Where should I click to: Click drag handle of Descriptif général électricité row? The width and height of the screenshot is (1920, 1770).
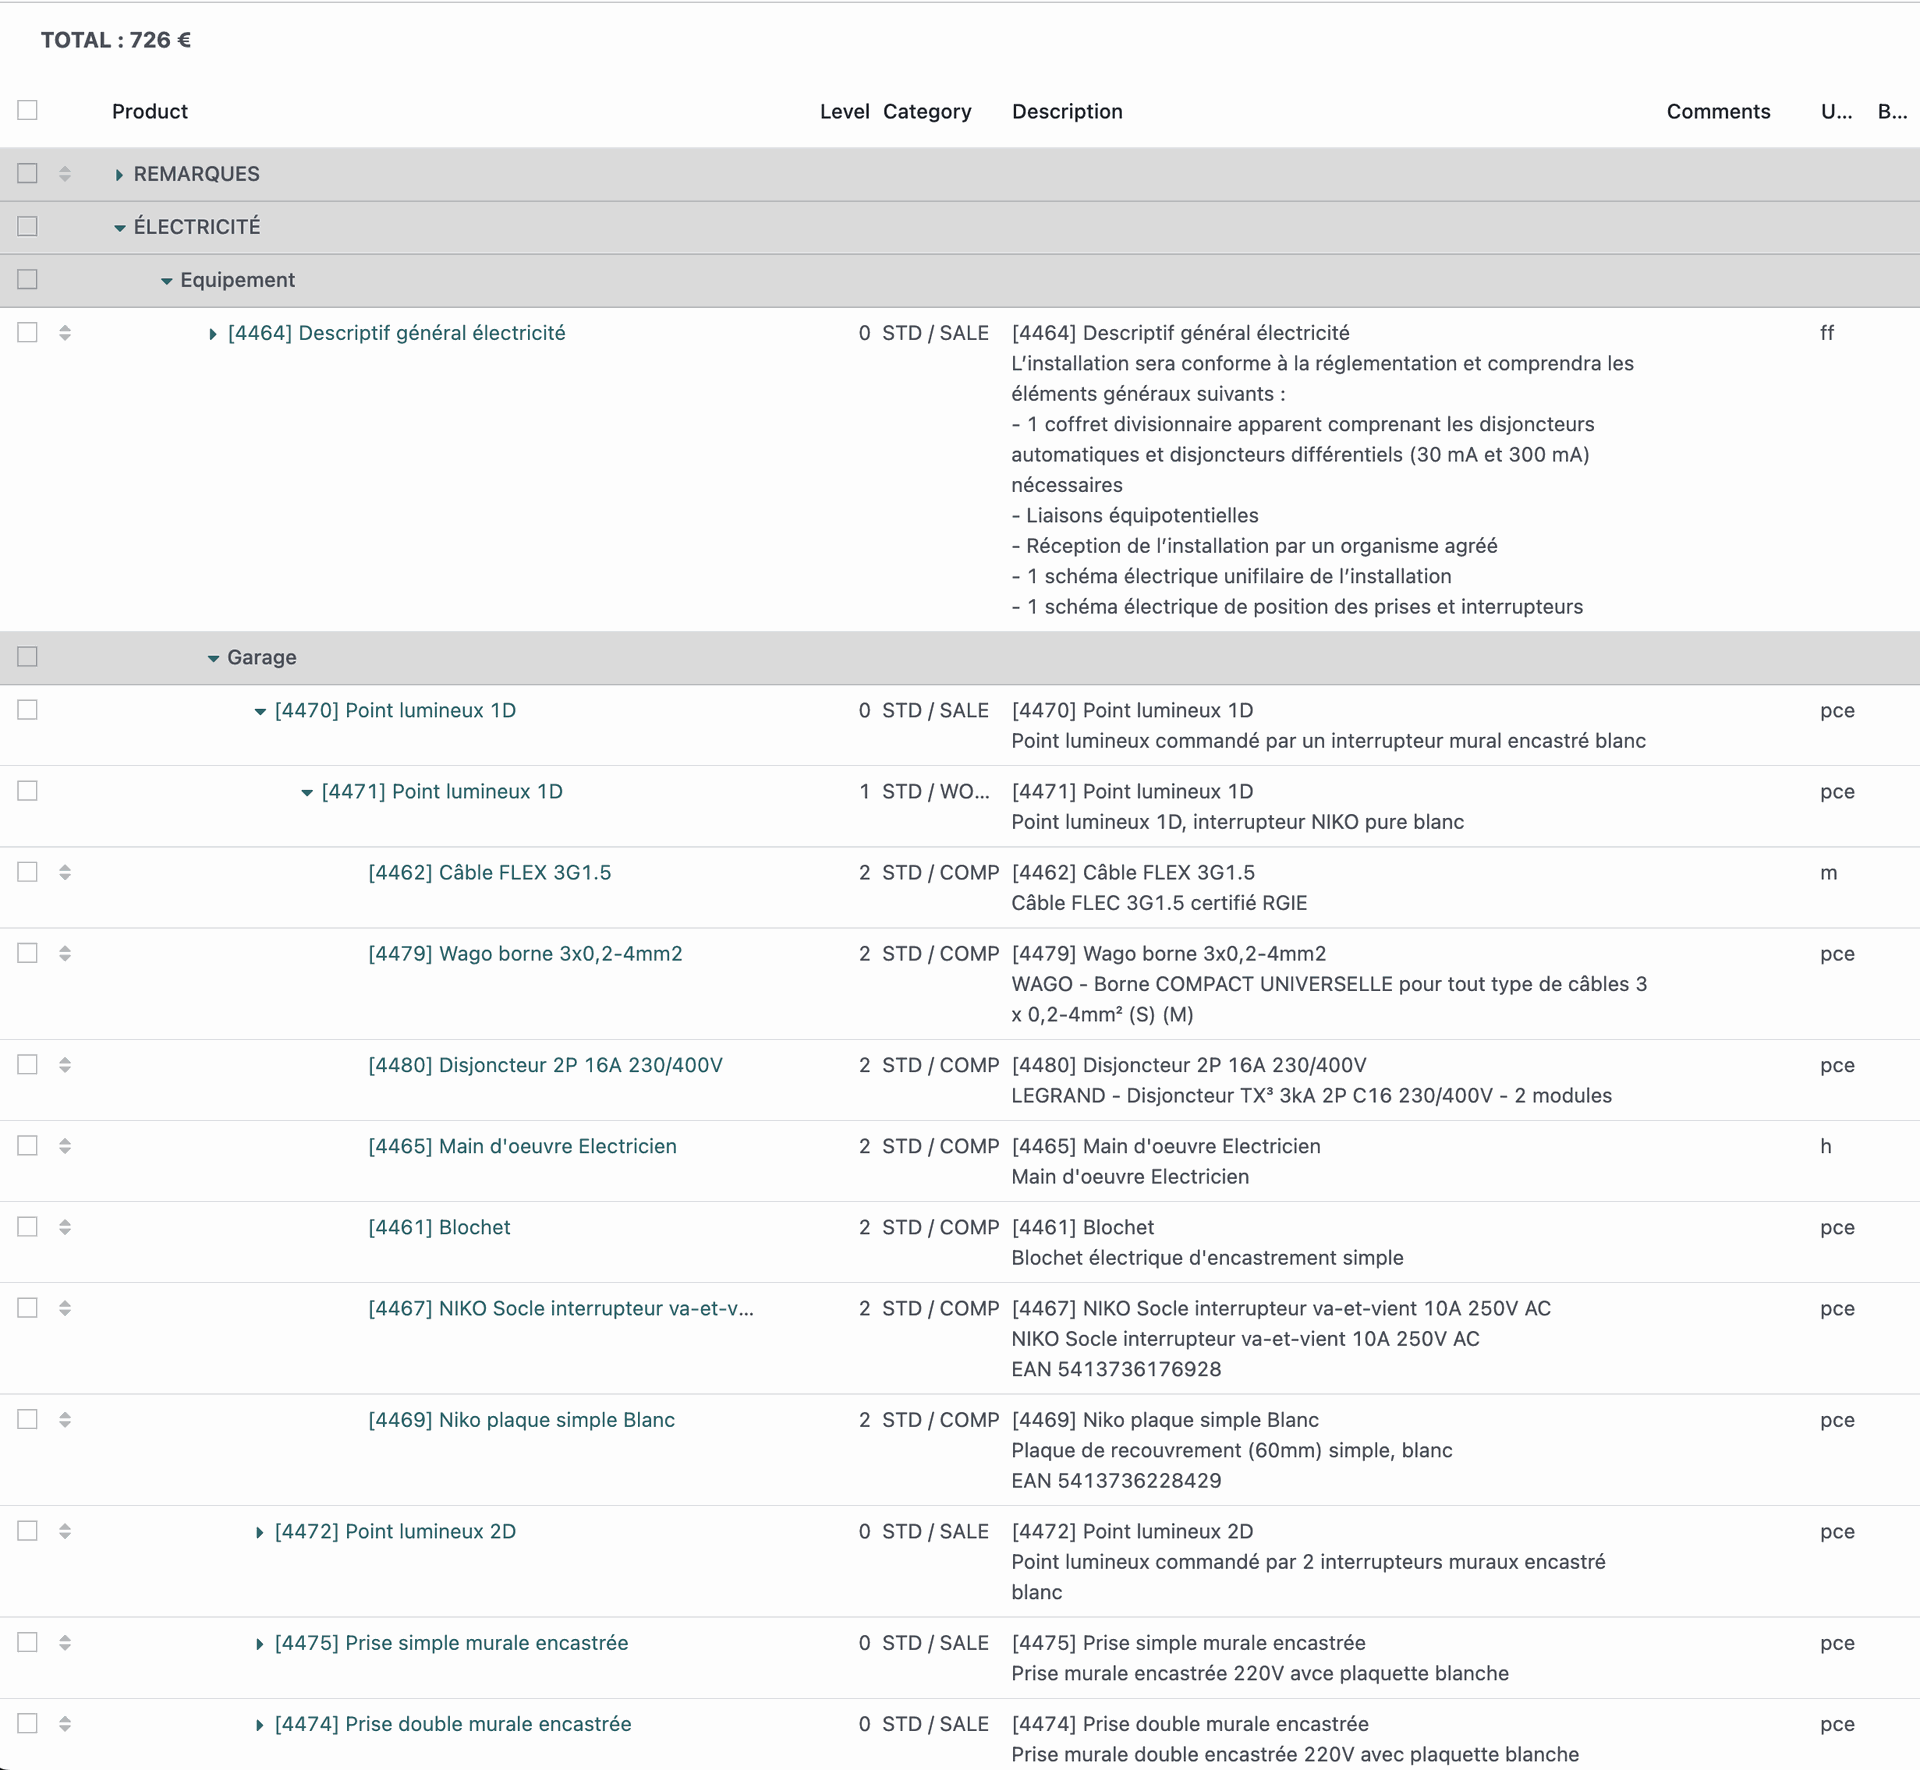coord(65,333)
